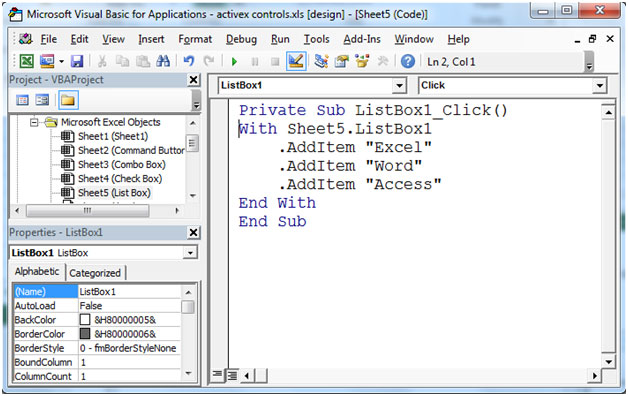Click the Find binoculars icon
628x396 pixels.
coord(163,61)
